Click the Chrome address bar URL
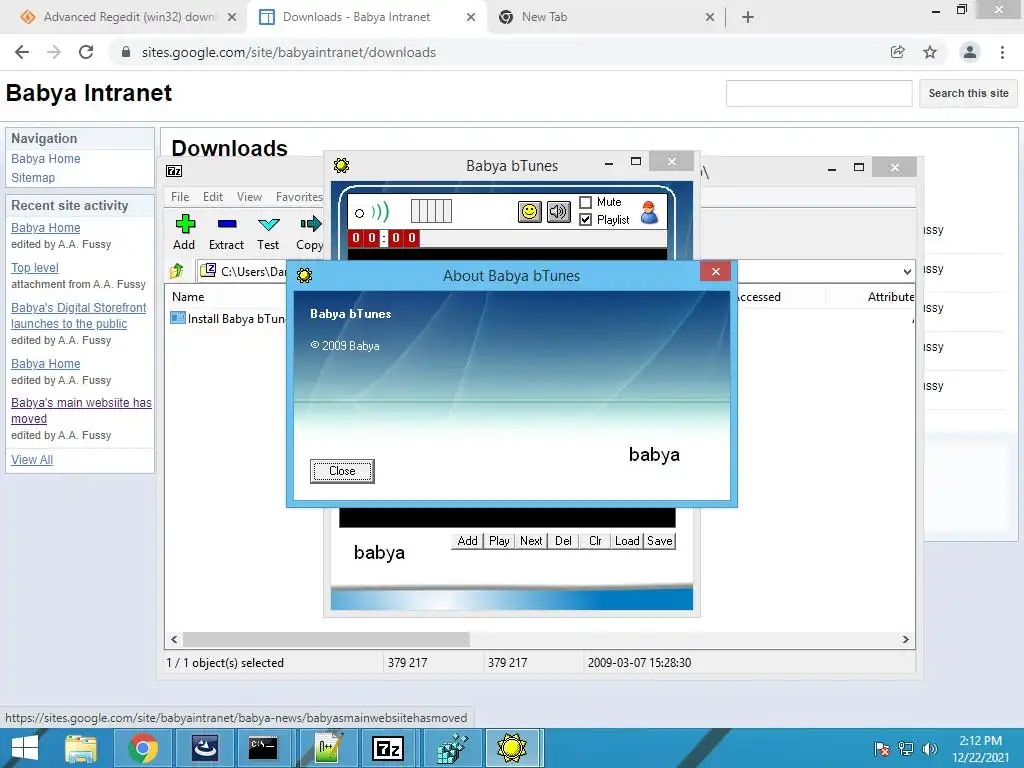The height and width of the screenshot is (768, 1024). click(x=289, y=52)
